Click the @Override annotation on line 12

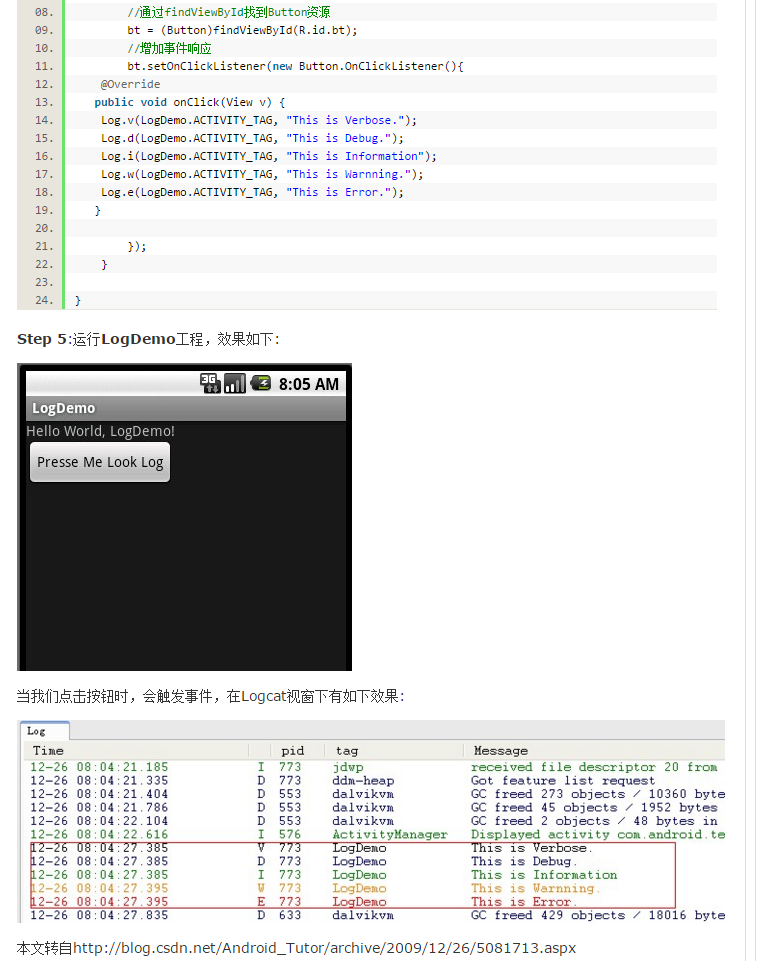pyautogui.click(x=131, y=84)
